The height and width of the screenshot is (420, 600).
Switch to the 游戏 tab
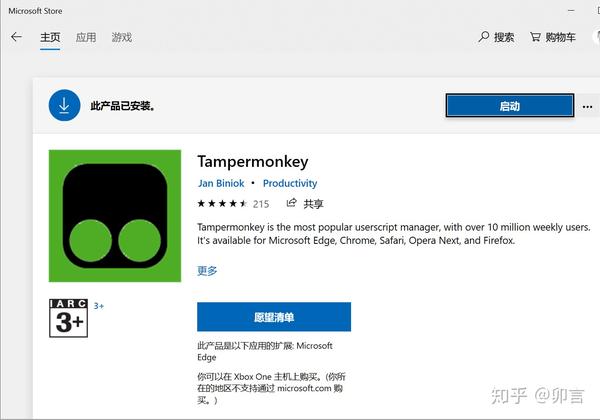click(122, 37)
